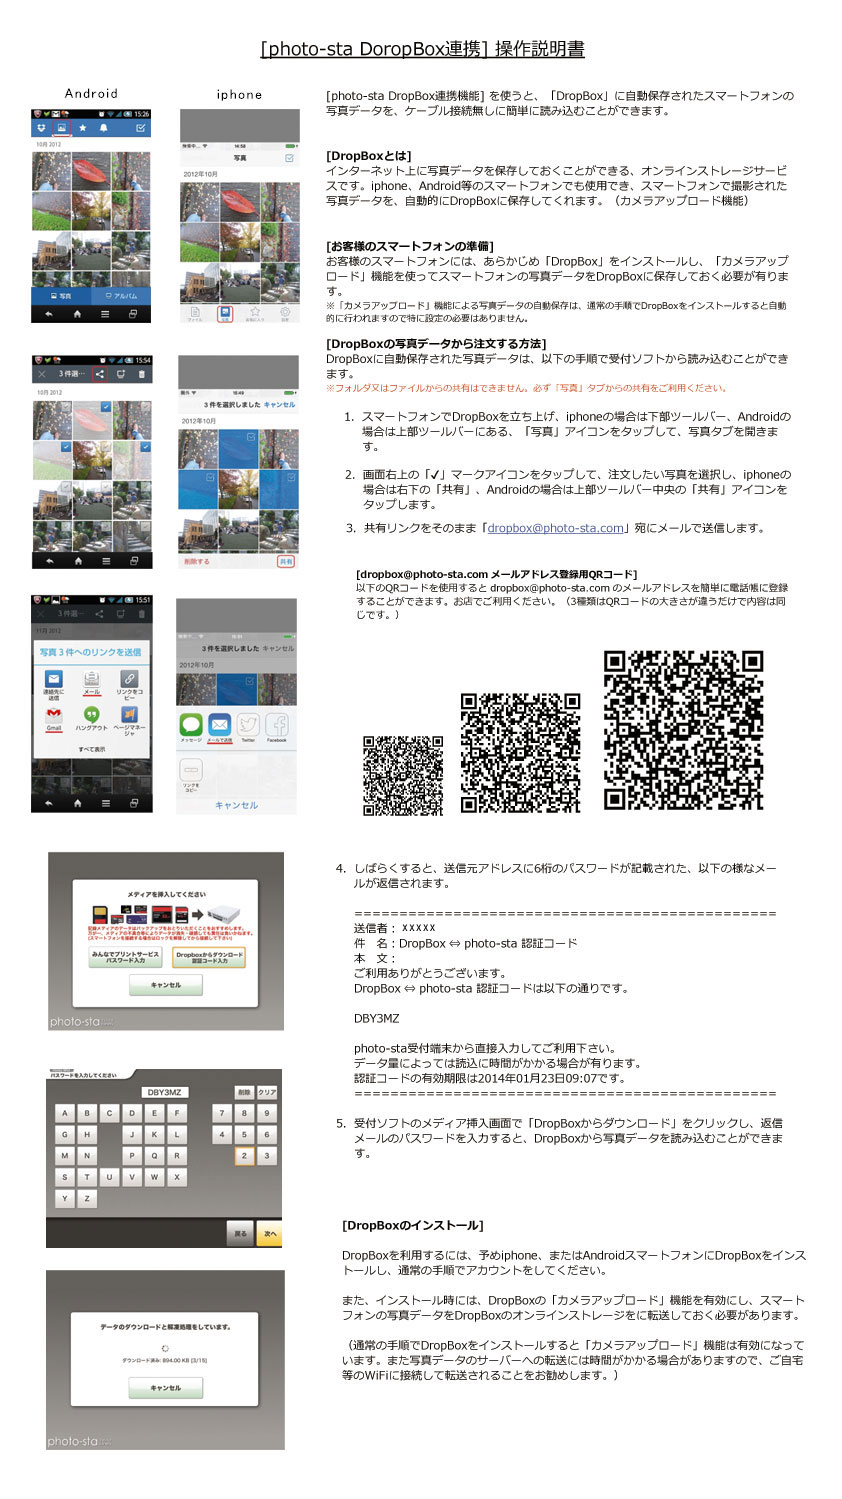Screen dimensions: 842x1499
Task: Click みんなでプリントサービス パスワード入力 button
Action: (x=127, y=957)
